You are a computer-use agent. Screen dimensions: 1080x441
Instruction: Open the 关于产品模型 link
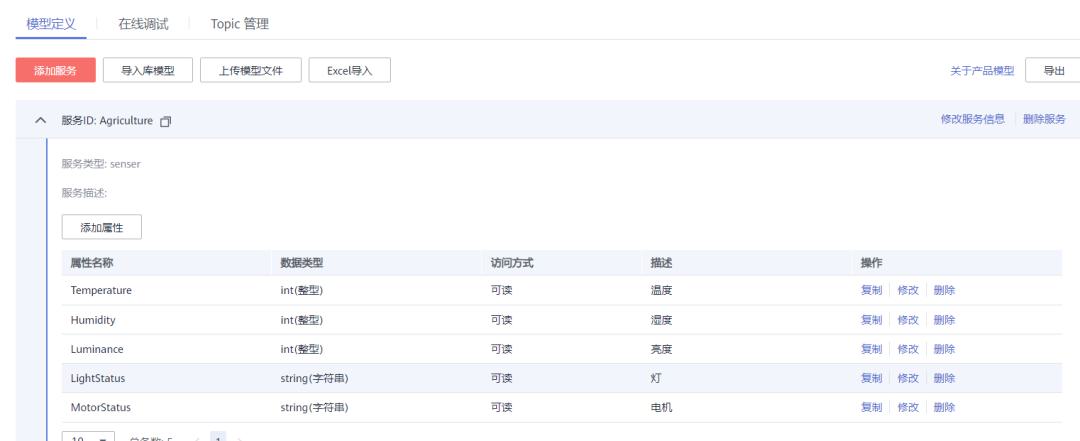(x=982, y=70)
